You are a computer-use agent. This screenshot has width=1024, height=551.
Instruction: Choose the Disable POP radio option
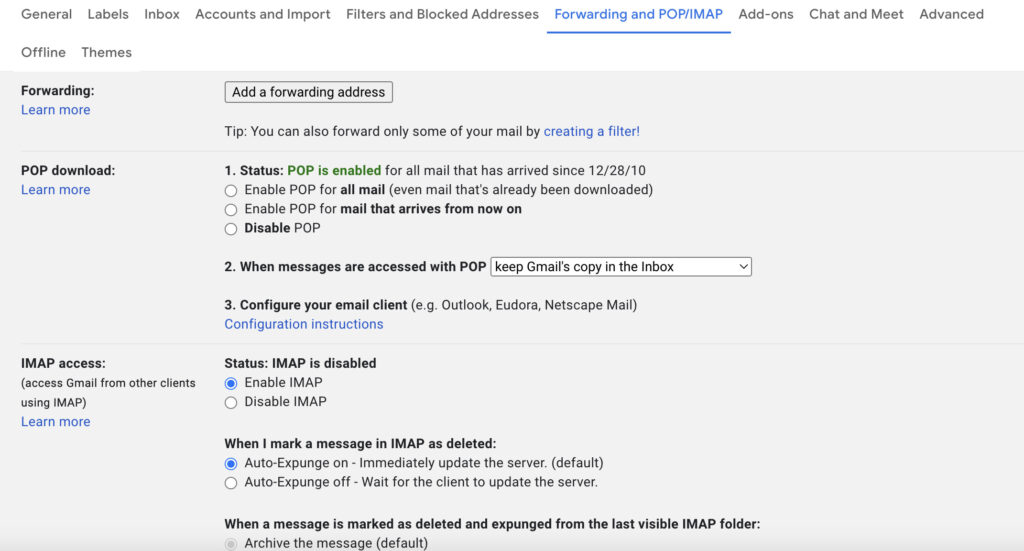click(x=231, y=229)
